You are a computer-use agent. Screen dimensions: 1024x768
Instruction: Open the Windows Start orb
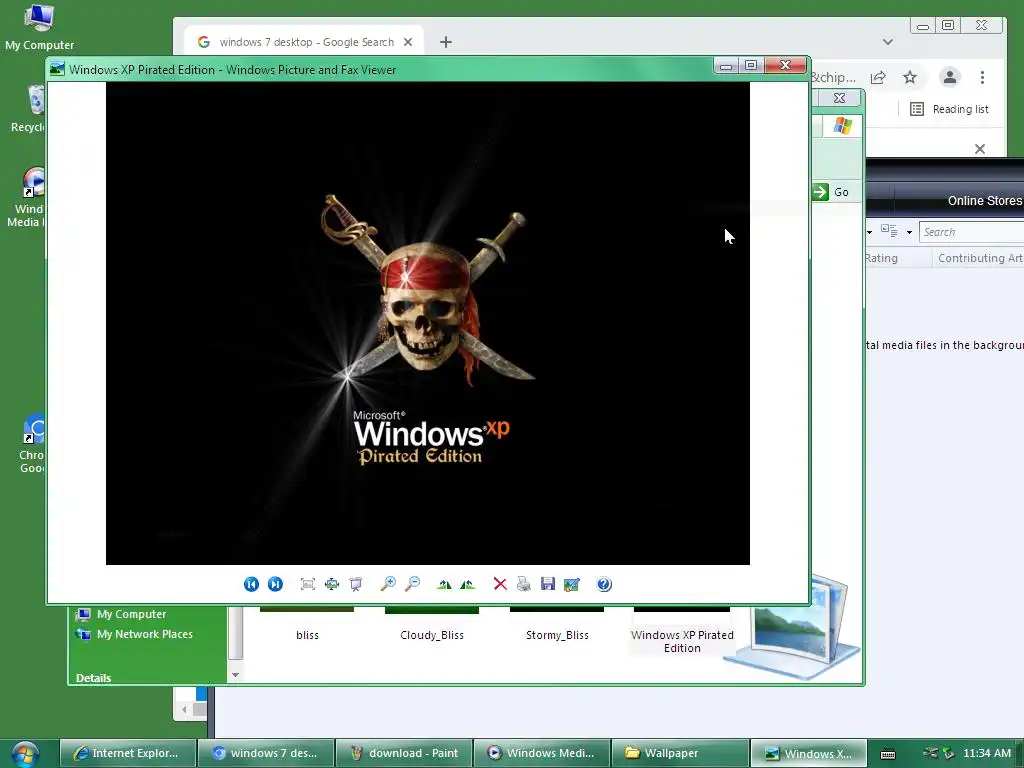click(24, 754)
